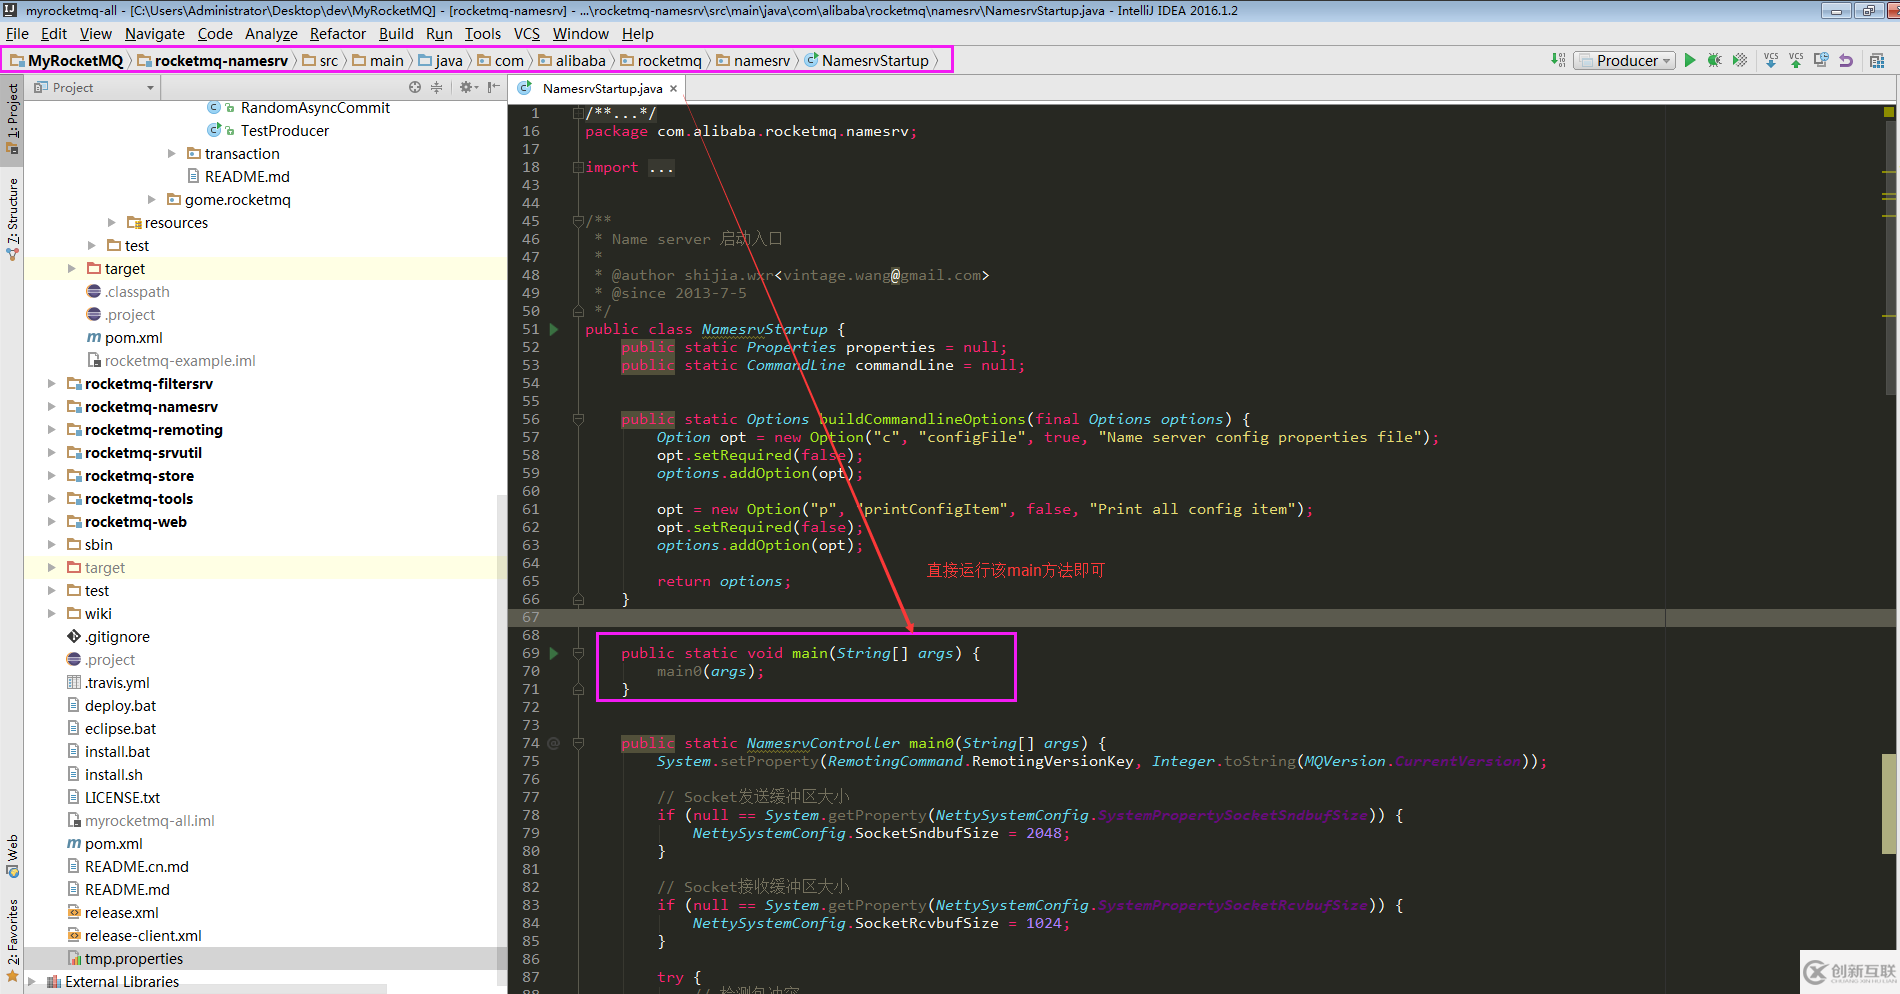The height and width of the screenshot is (994, 1900).
Task: Revert changes with the undo arrow icon
Action: click(x=1846, y=60)
